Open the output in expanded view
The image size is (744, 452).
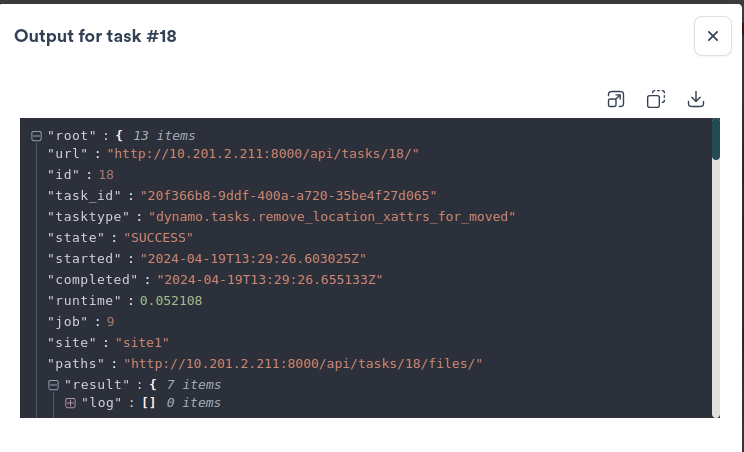[x=616, y=99]
